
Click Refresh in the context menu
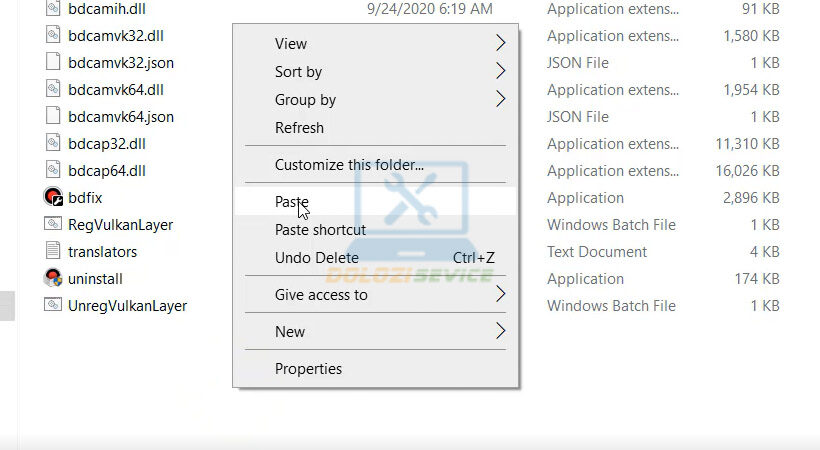tap(299, 128)
